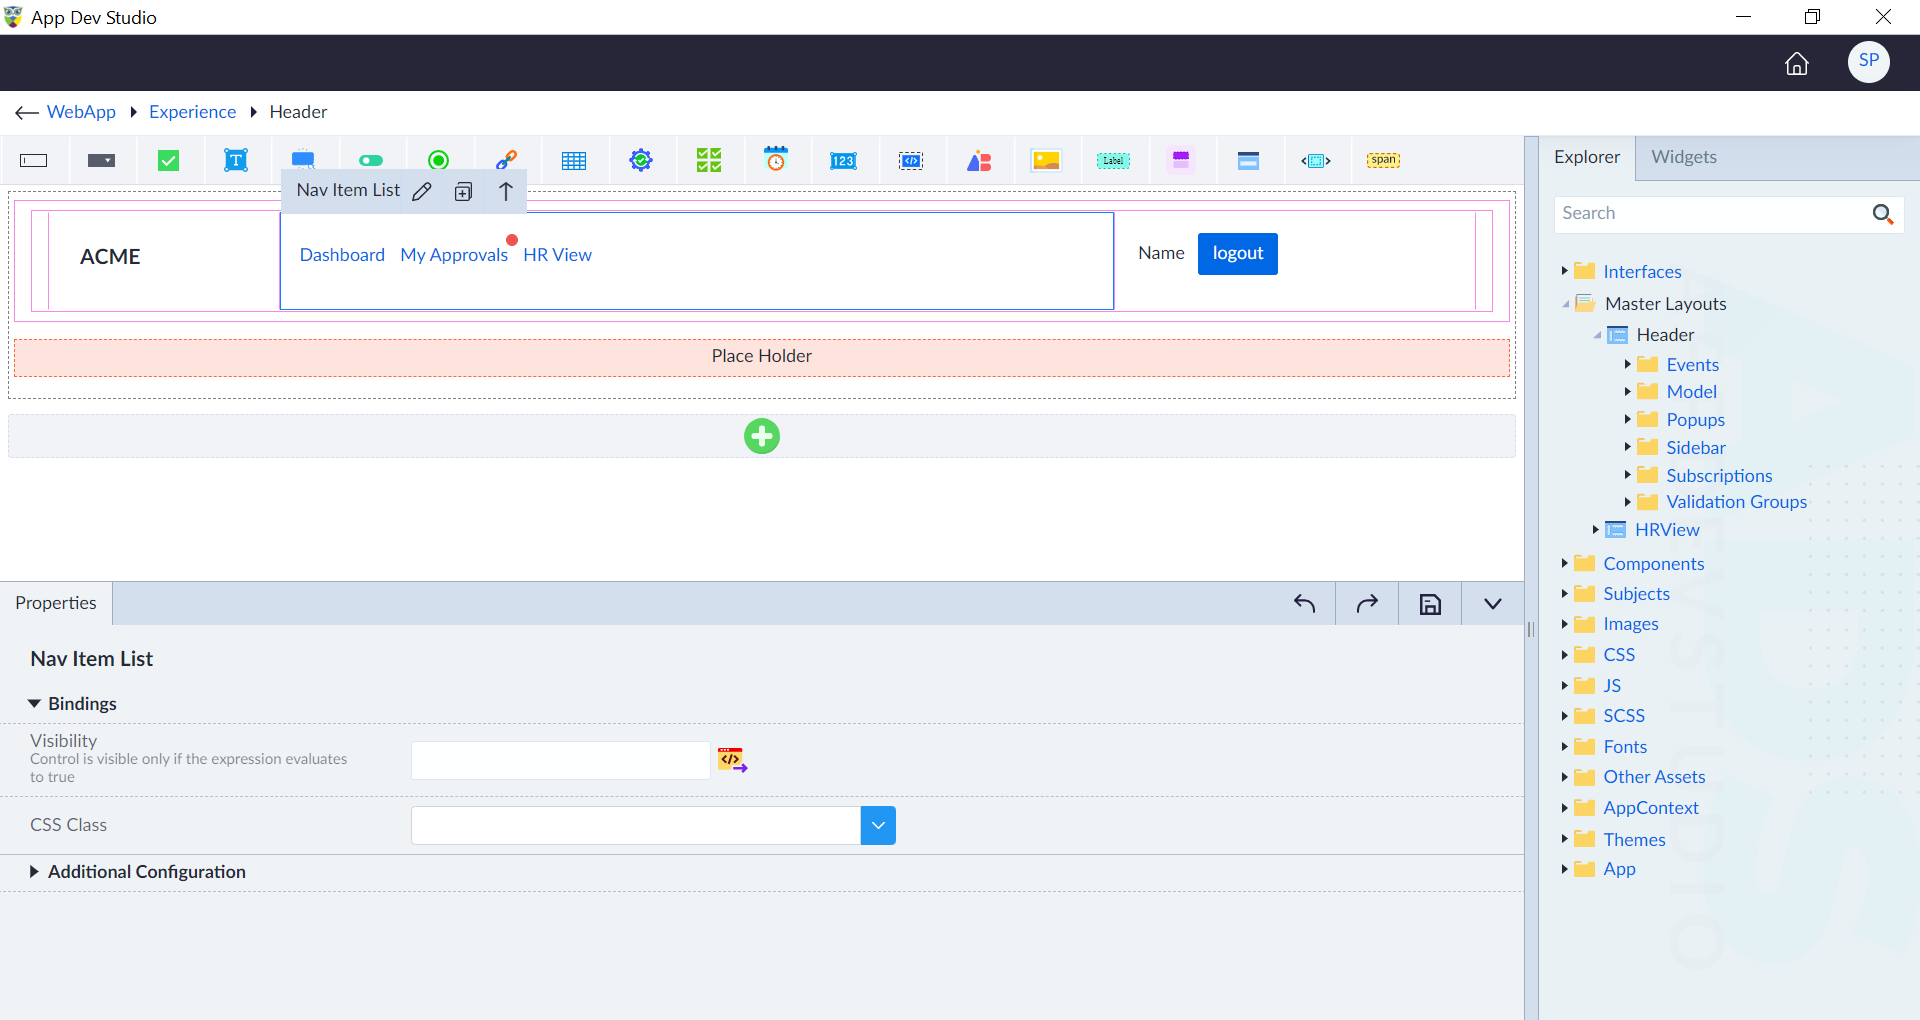Select the text input box widget
Viewport: 1920px width, 1020px height.
click(x=34, y=160)
